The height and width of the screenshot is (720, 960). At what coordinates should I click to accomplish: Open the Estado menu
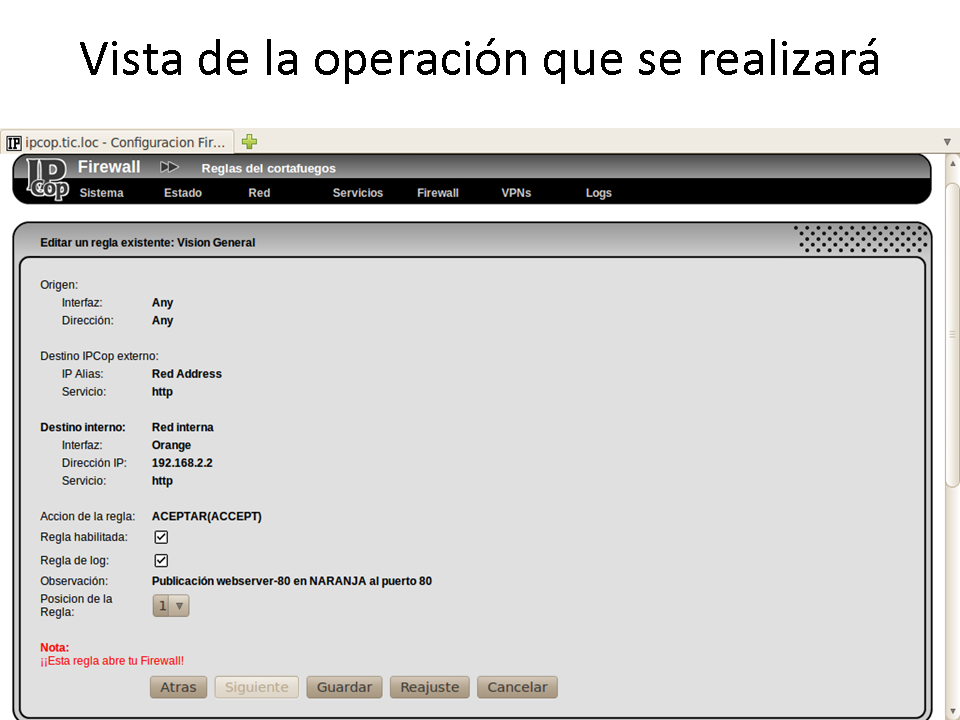pyautogui.click(x=183, y=193)
